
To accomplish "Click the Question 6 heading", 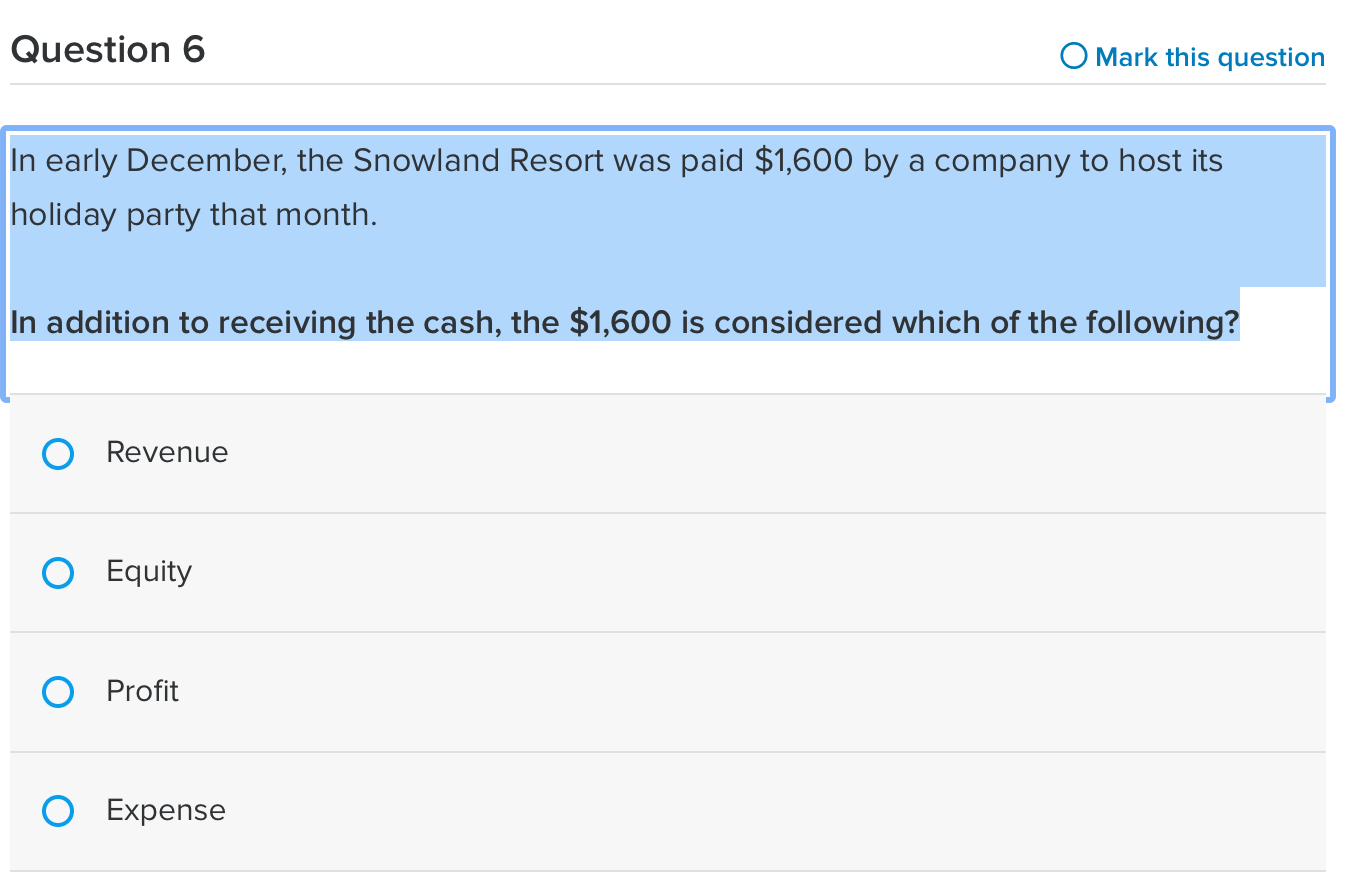I will pos(107,49).
